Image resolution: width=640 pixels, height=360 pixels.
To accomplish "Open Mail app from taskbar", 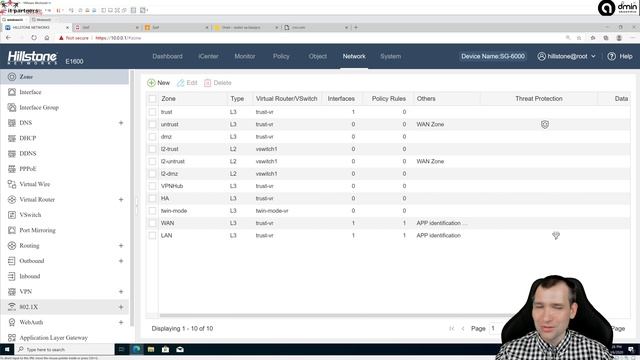I will coord(180,349).
